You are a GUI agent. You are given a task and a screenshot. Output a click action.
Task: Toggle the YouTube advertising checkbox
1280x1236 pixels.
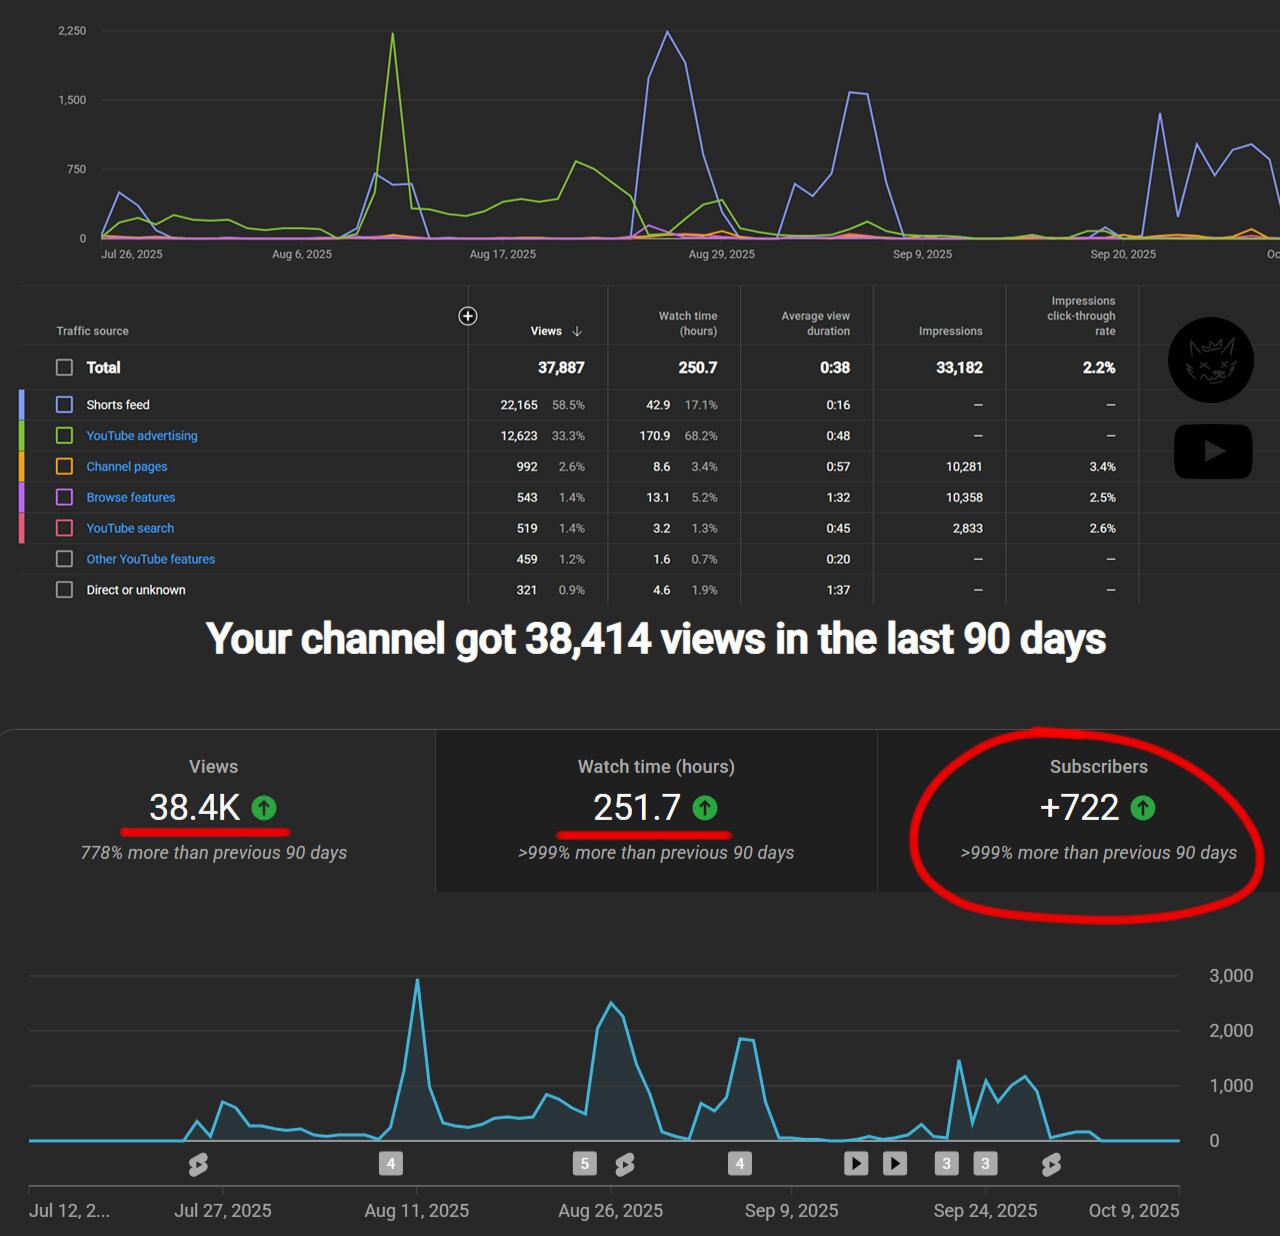[x=64, y=435]
